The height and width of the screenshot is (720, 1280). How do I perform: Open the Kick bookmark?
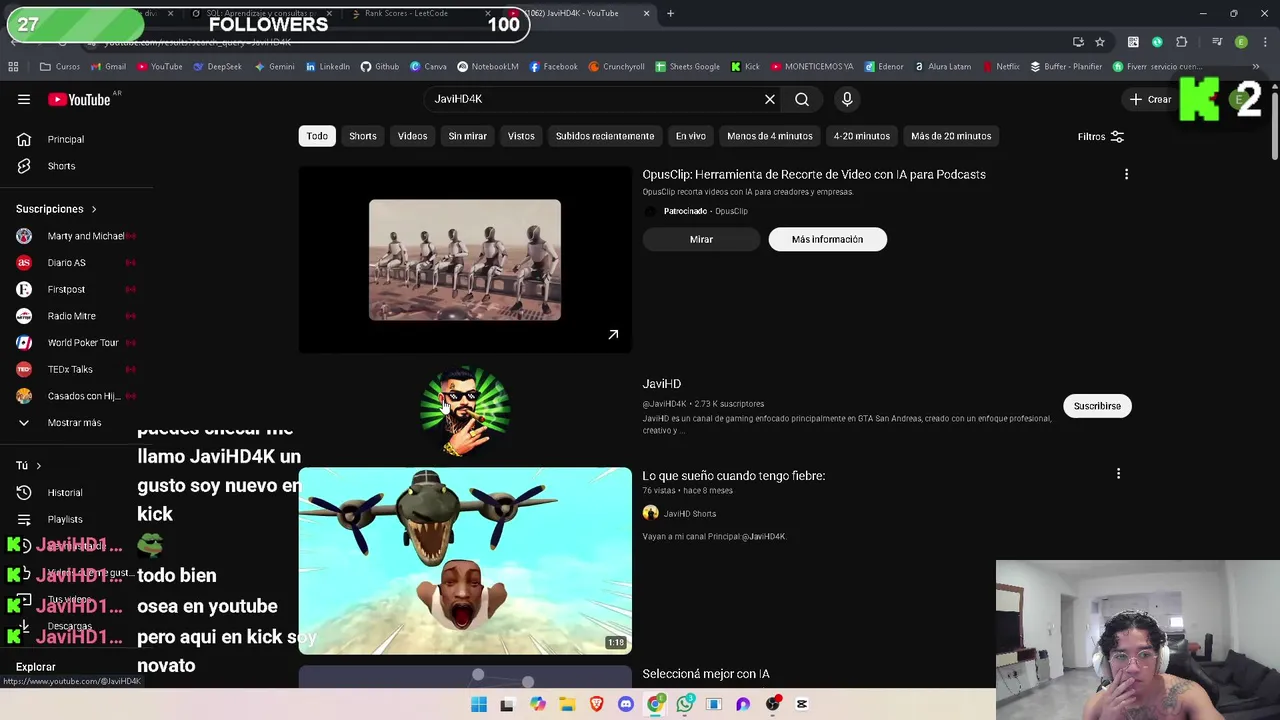[x=745, y=67]
